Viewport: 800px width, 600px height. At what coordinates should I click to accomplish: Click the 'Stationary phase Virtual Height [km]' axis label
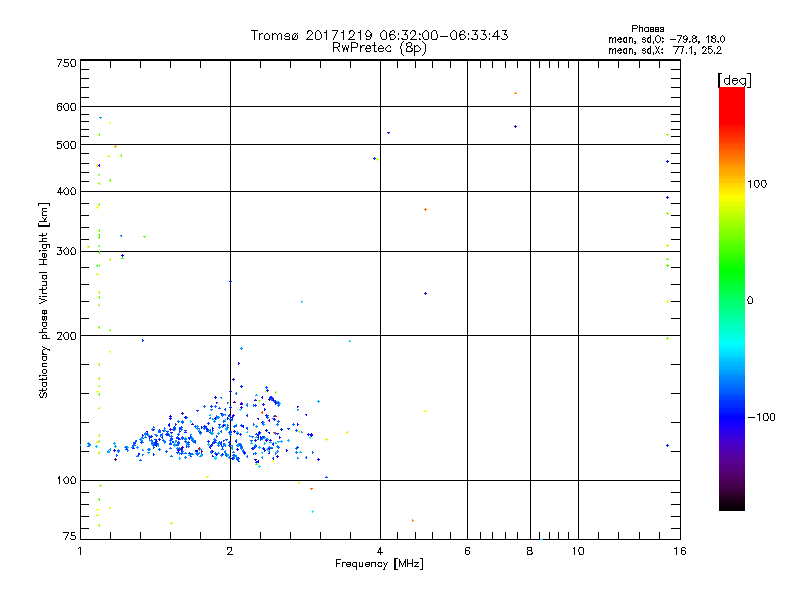(x=44, y=301)
